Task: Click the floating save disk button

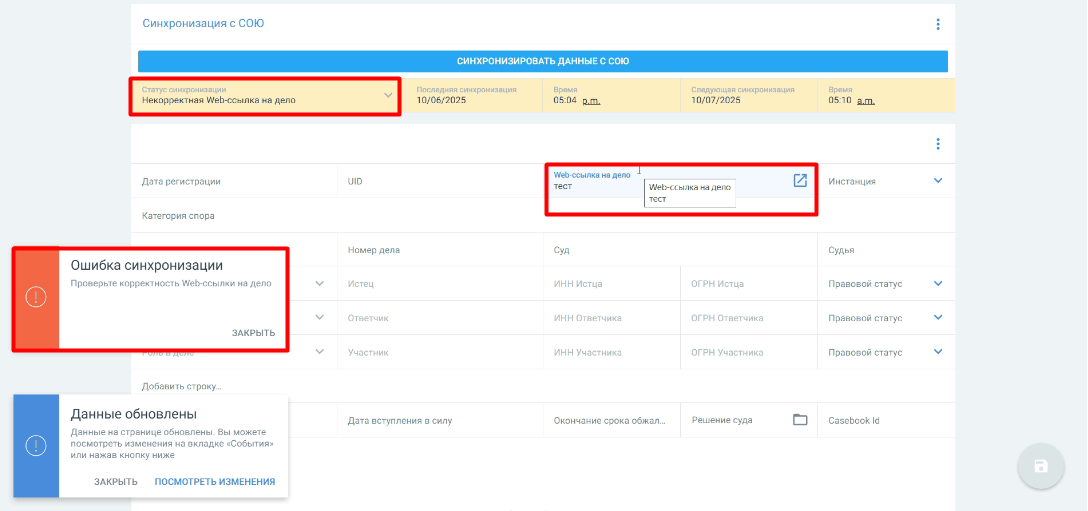Action: click(x=1040, y=466)
